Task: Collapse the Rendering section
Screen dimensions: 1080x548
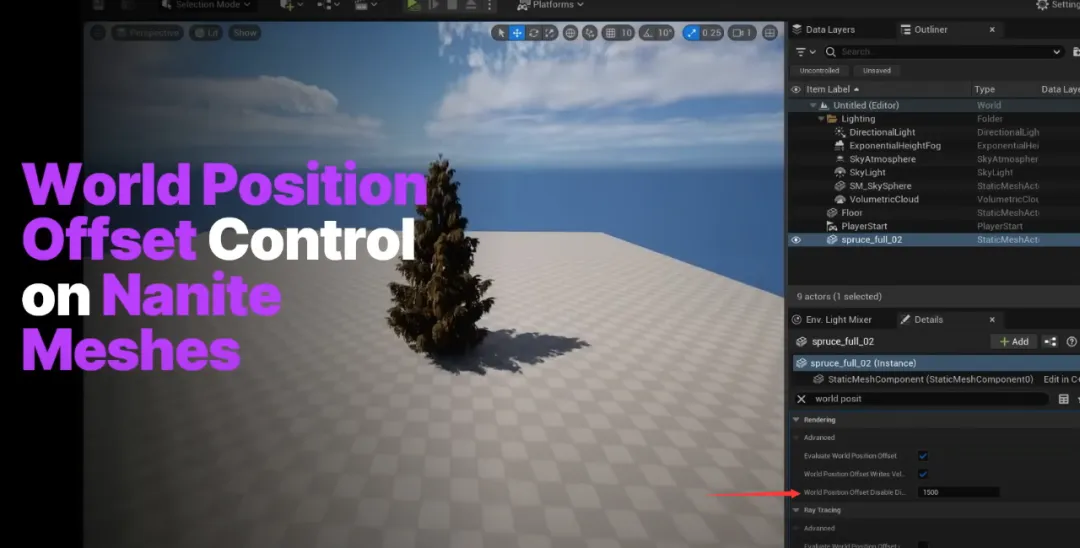Action: pos(796,419)
